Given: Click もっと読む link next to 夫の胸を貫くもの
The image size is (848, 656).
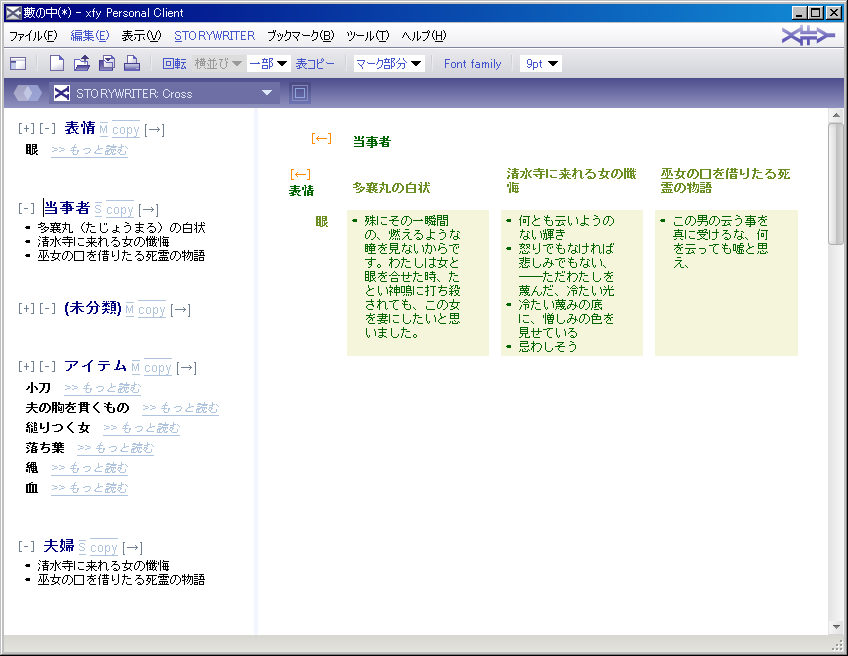Looking at the screenshot, I should pyautogui.click(x=181, y=408).
